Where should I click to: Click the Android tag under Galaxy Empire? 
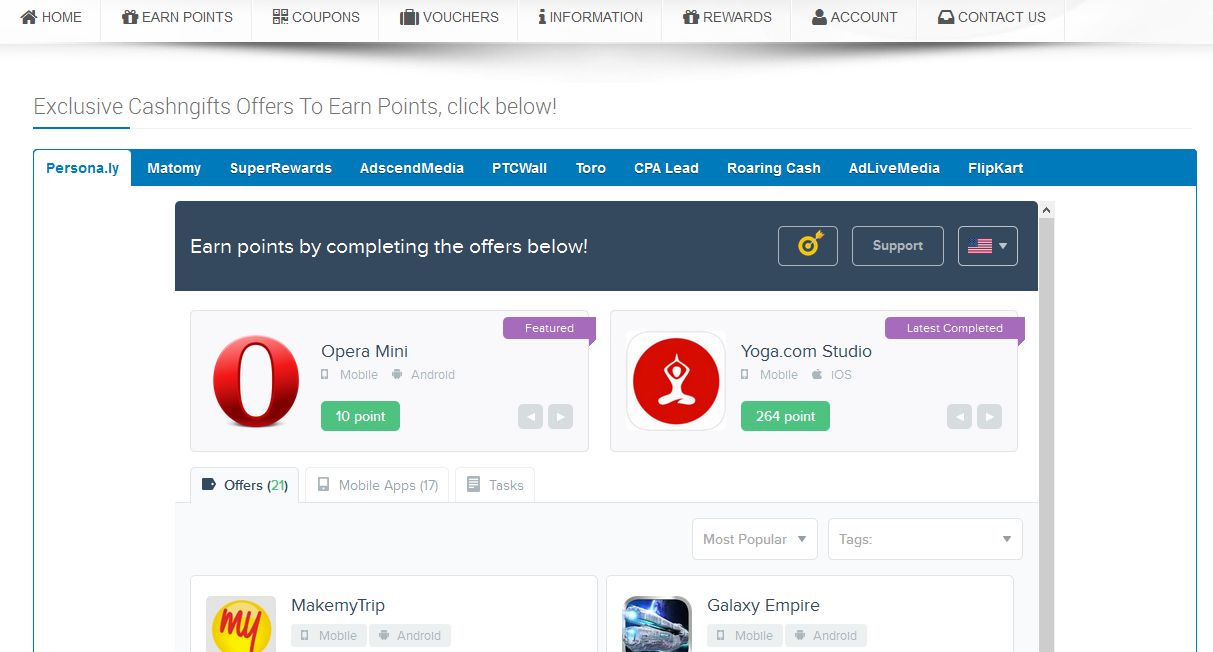(826, 635)
